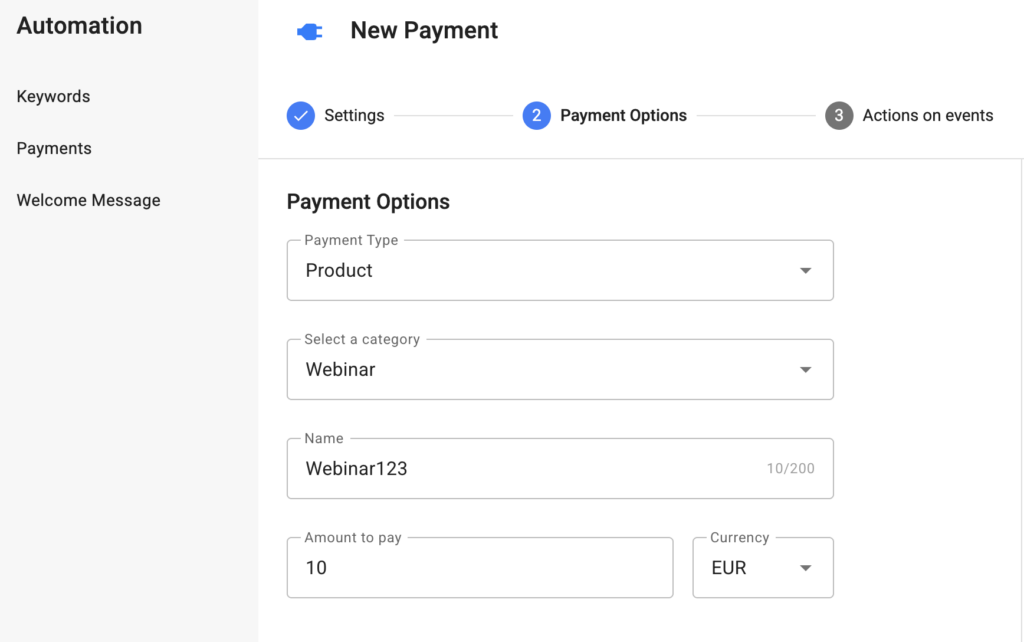Viewport: 1024px width, 642px height.
Task: Click the blue plug icon beside New Payment
Action: pyautogui.click(x=310, y=32)
